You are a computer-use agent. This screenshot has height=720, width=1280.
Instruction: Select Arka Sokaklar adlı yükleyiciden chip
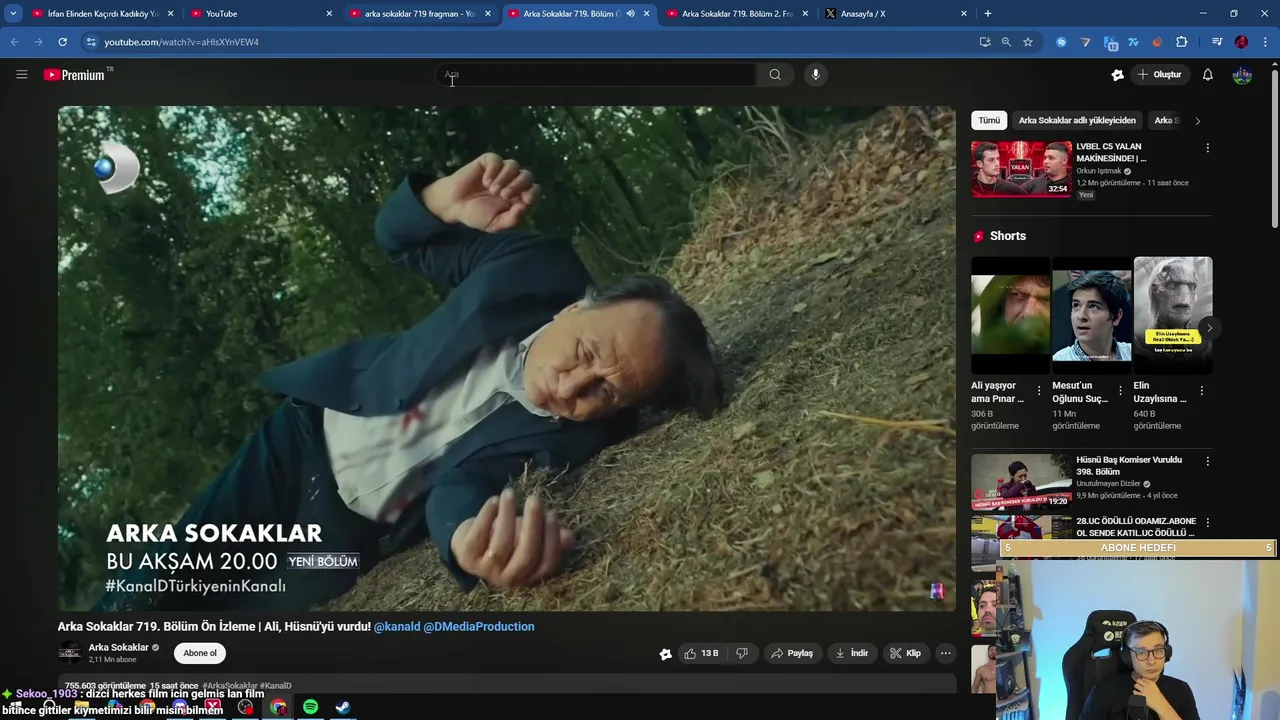click(x=1077, y=121)
